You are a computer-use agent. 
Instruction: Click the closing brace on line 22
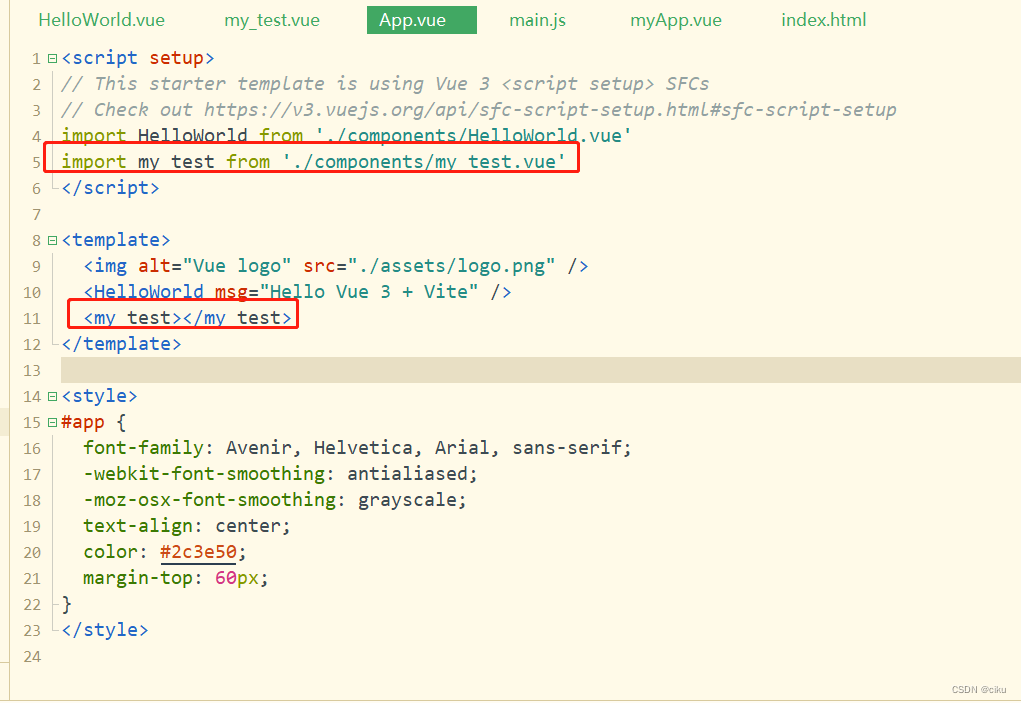point(66,604)
